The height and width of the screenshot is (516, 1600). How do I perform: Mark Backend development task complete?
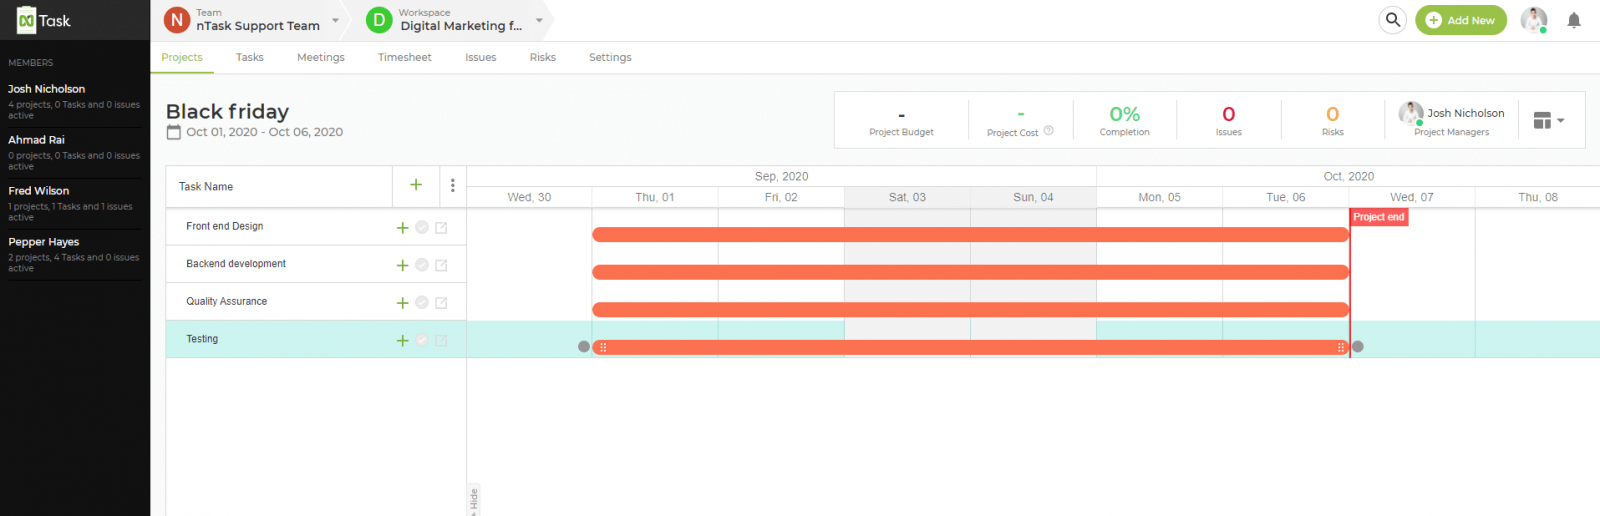(x=422, y=265)
